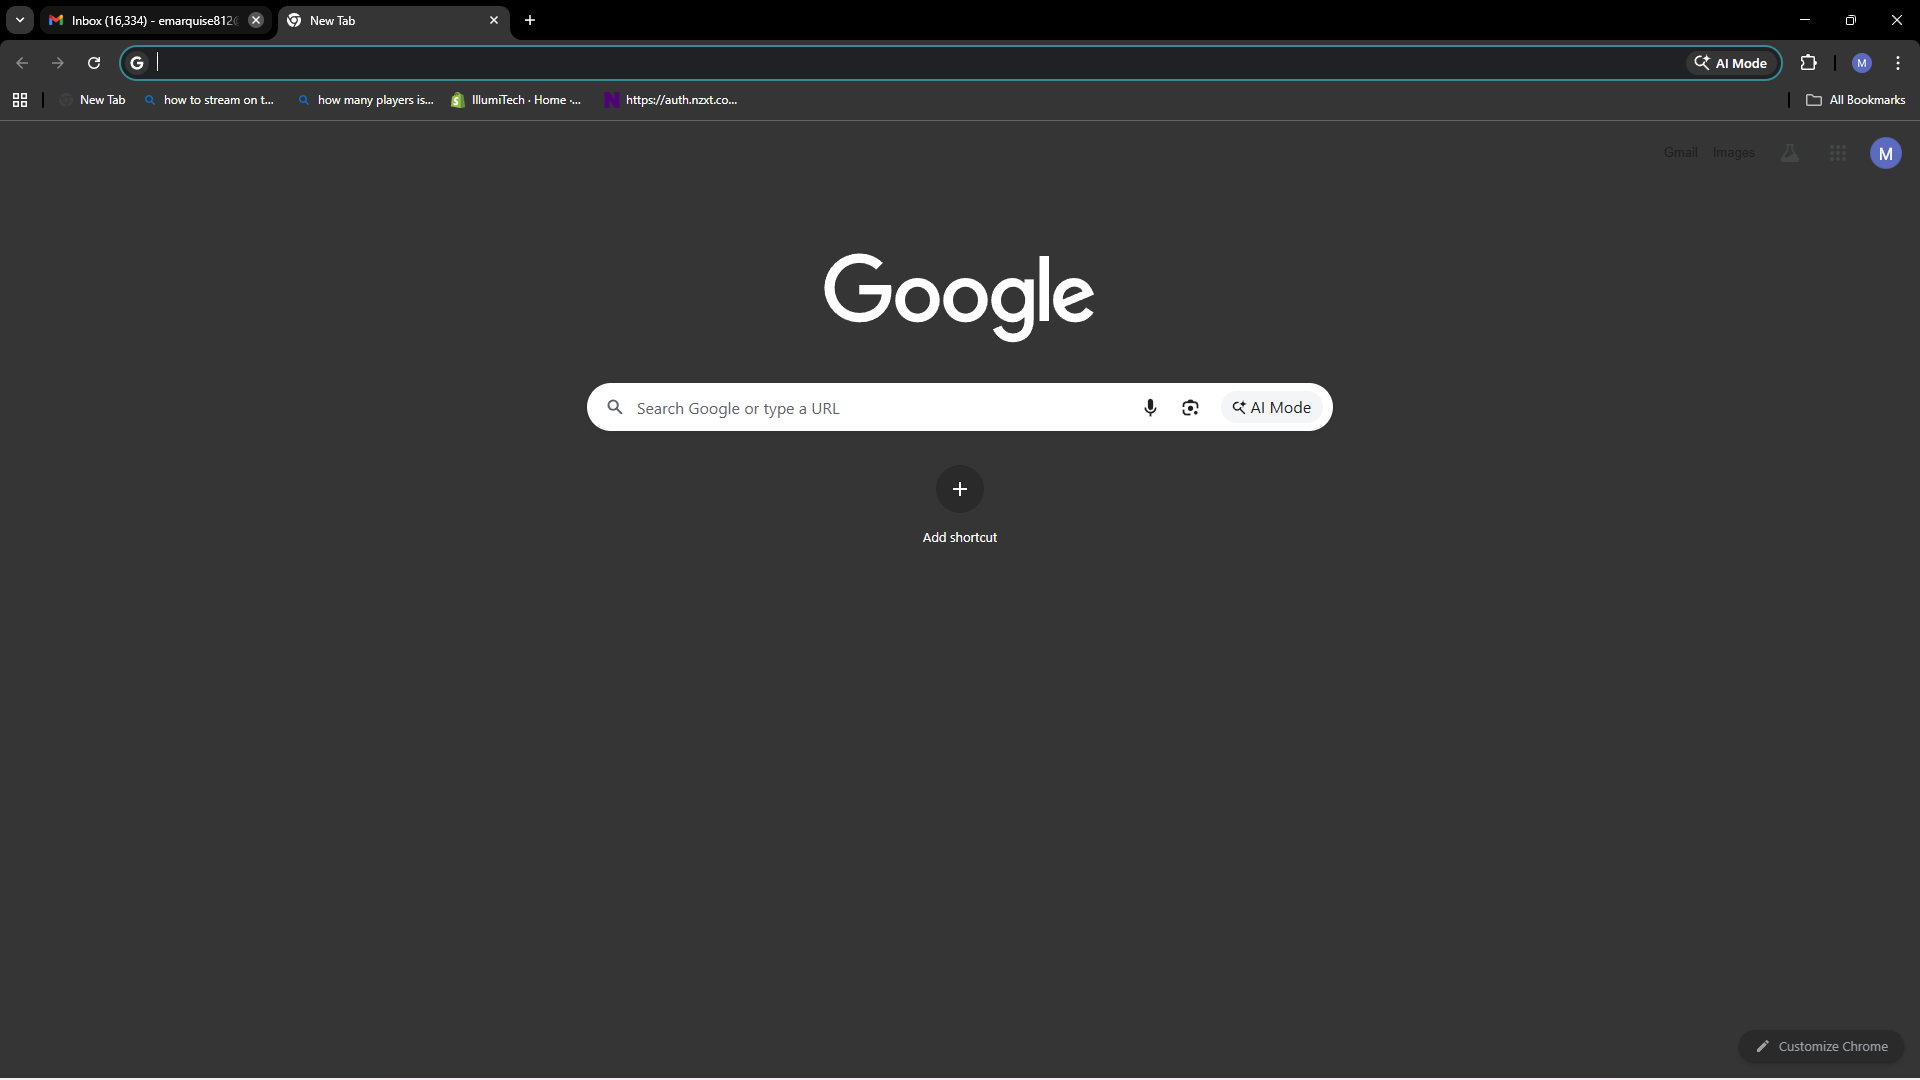The image size is (1920, 1080).
Task: Close the New Tab browser tab
Action: (494, 20)
